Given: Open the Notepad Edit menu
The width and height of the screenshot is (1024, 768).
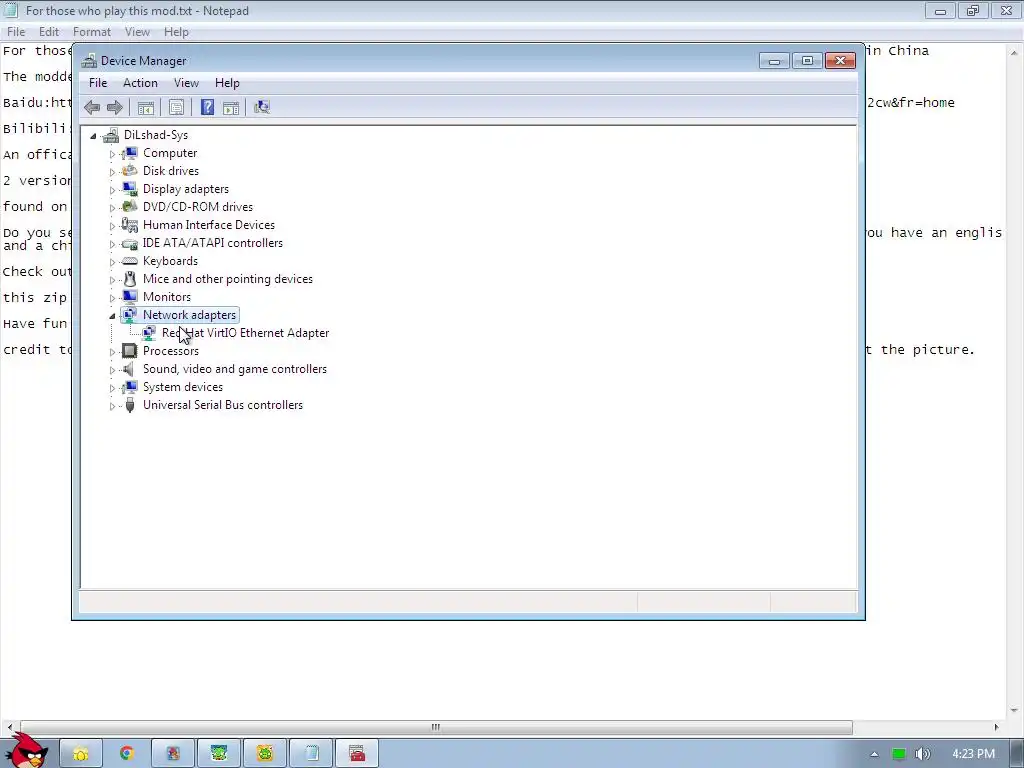Looking at the screenshot, I should pyautogui.click(x=49, y=31).
